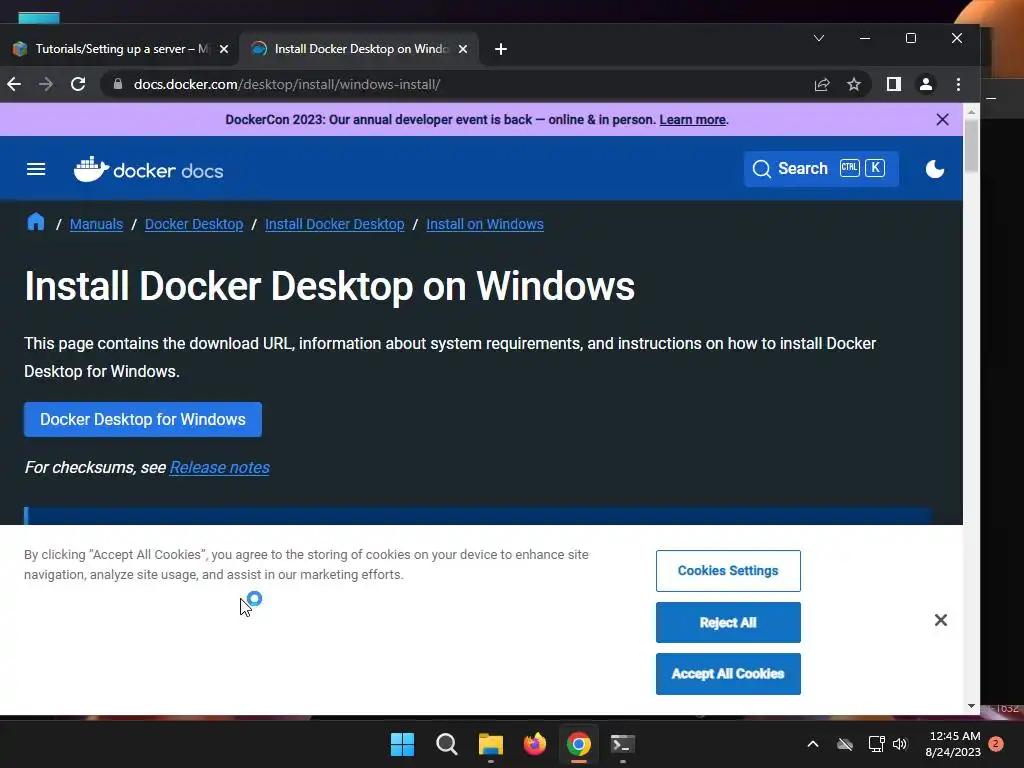Click the Chrome taskbar icon

[x=579, y=744]
